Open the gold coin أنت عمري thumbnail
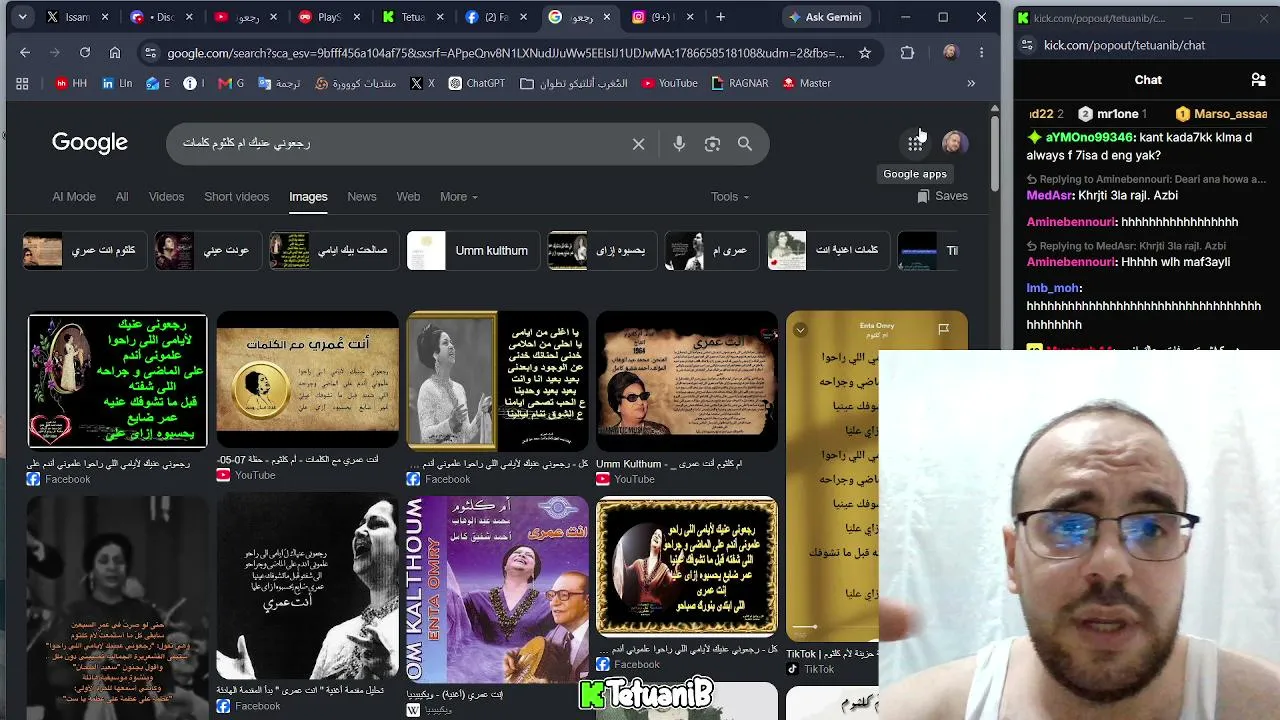Screen dimensions: 1280x720 point(307,381)
